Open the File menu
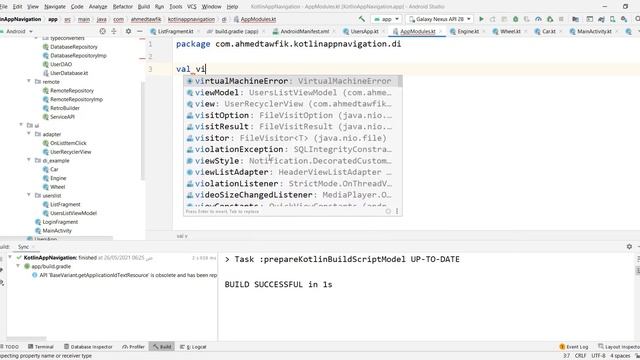 pyautogui.click(x=4, y=7)
